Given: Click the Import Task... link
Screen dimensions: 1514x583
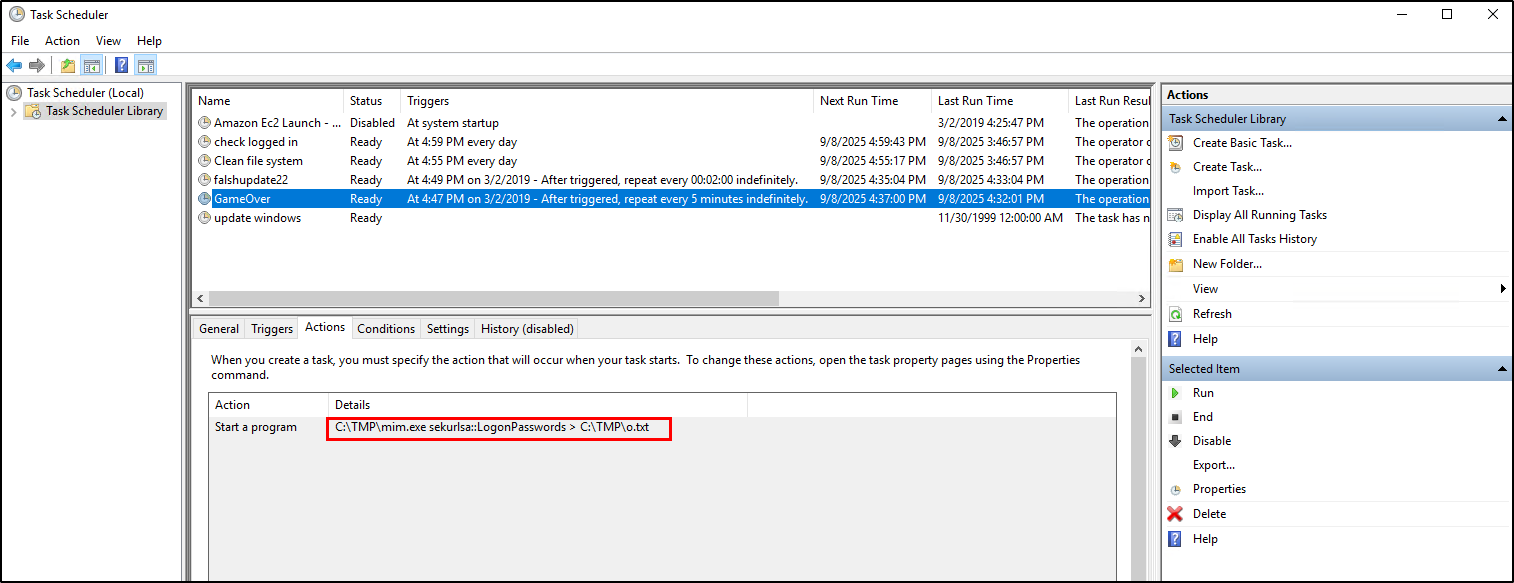Looking at the screenshot, I should tap(1228, 191).
